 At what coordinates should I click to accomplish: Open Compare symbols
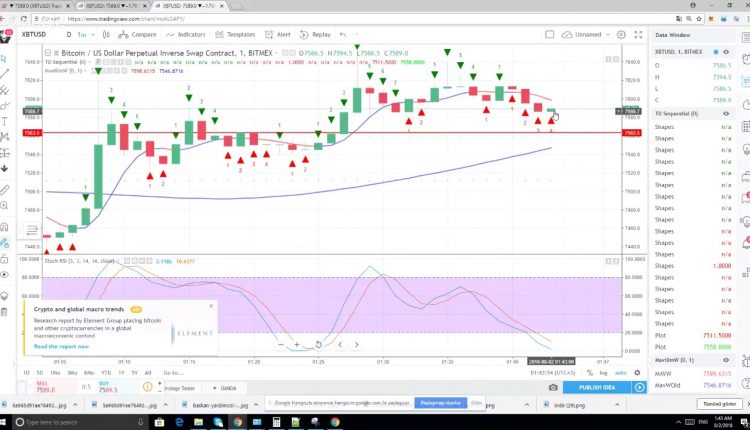coord(137,34)
